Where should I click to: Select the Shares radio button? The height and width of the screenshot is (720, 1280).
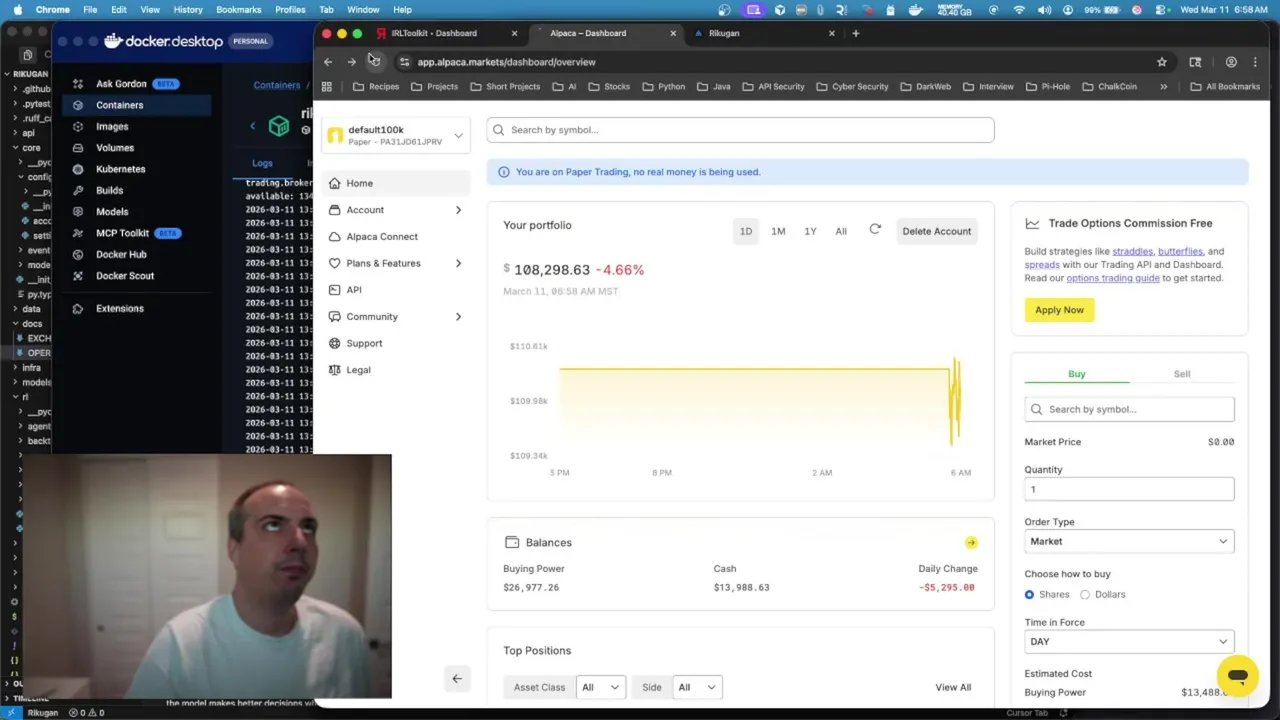click(1029, 594)
